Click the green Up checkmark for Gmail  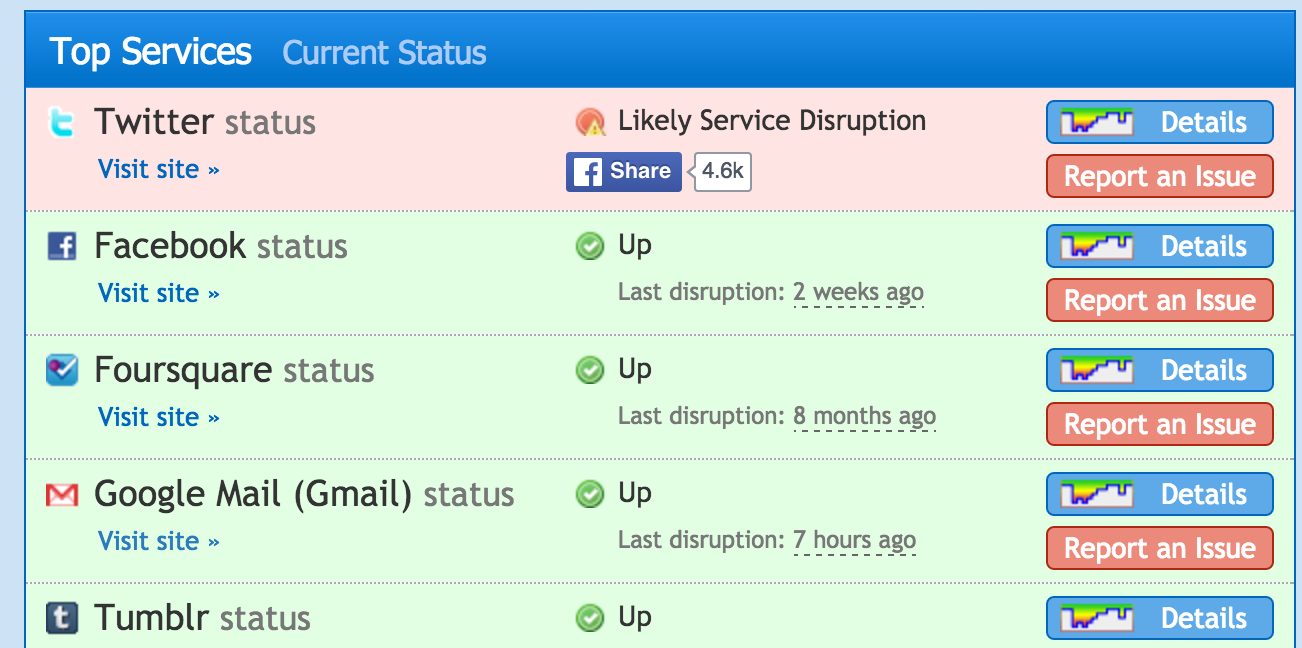591,494
